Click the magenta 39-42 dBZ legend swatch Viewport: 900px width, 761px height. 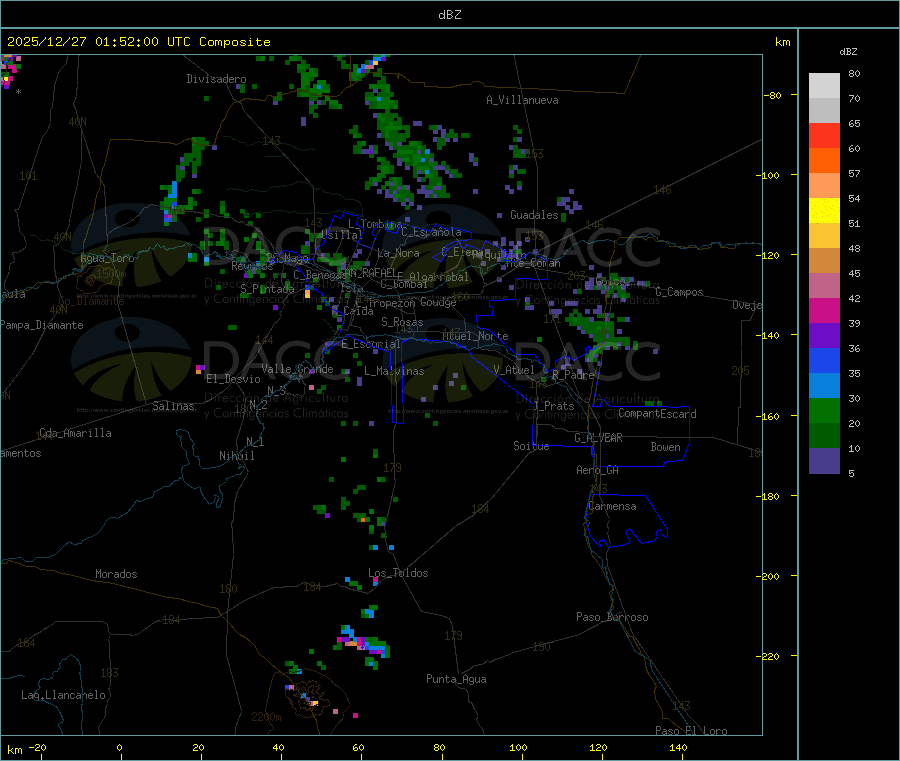pyautogui.click(x=824, y=310)
